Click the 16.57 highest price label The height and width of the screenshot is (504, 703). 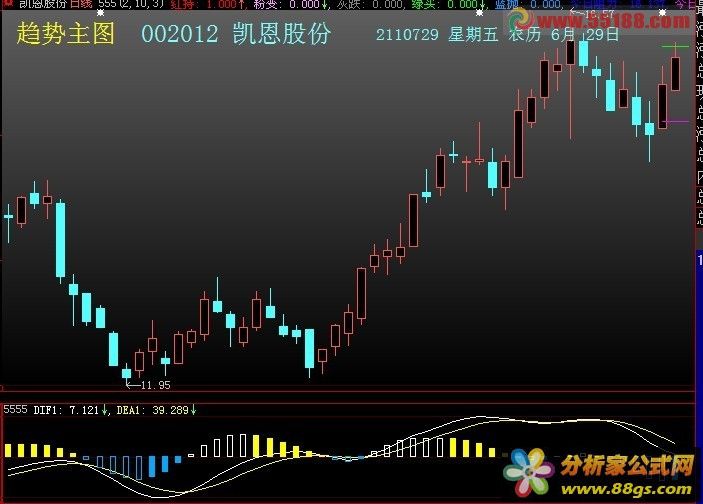pyautogui.click(x=599, y=15)
